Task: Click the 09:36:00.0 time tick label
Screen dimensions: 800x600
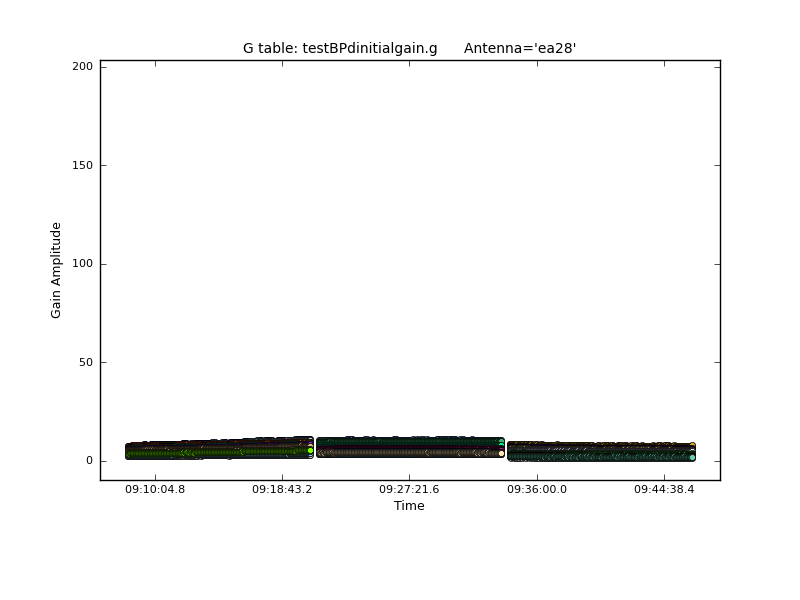Action: tap(537, 489)
